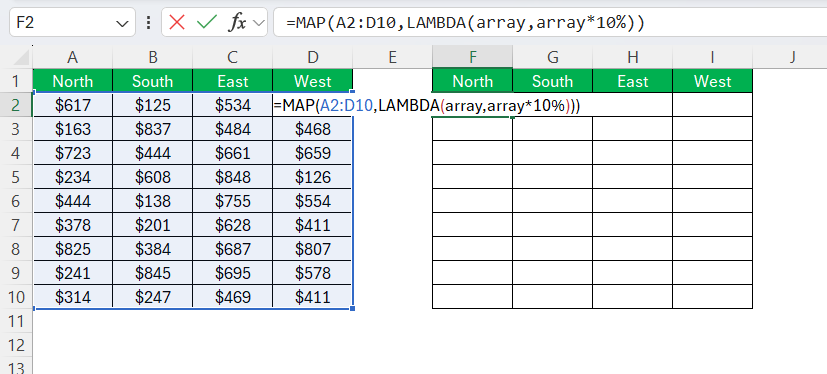Select column E header
This screenshot has height=374, width=827.
[x=392, y=57]
